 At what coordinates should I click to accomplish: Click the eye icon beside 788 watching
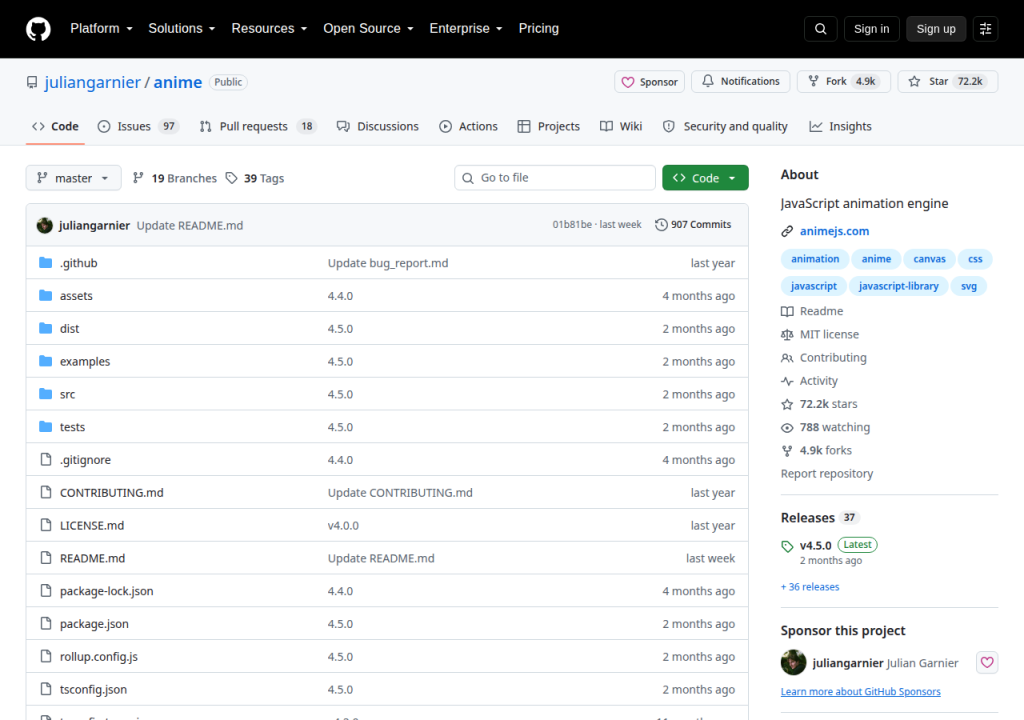[x=787, y=428]
